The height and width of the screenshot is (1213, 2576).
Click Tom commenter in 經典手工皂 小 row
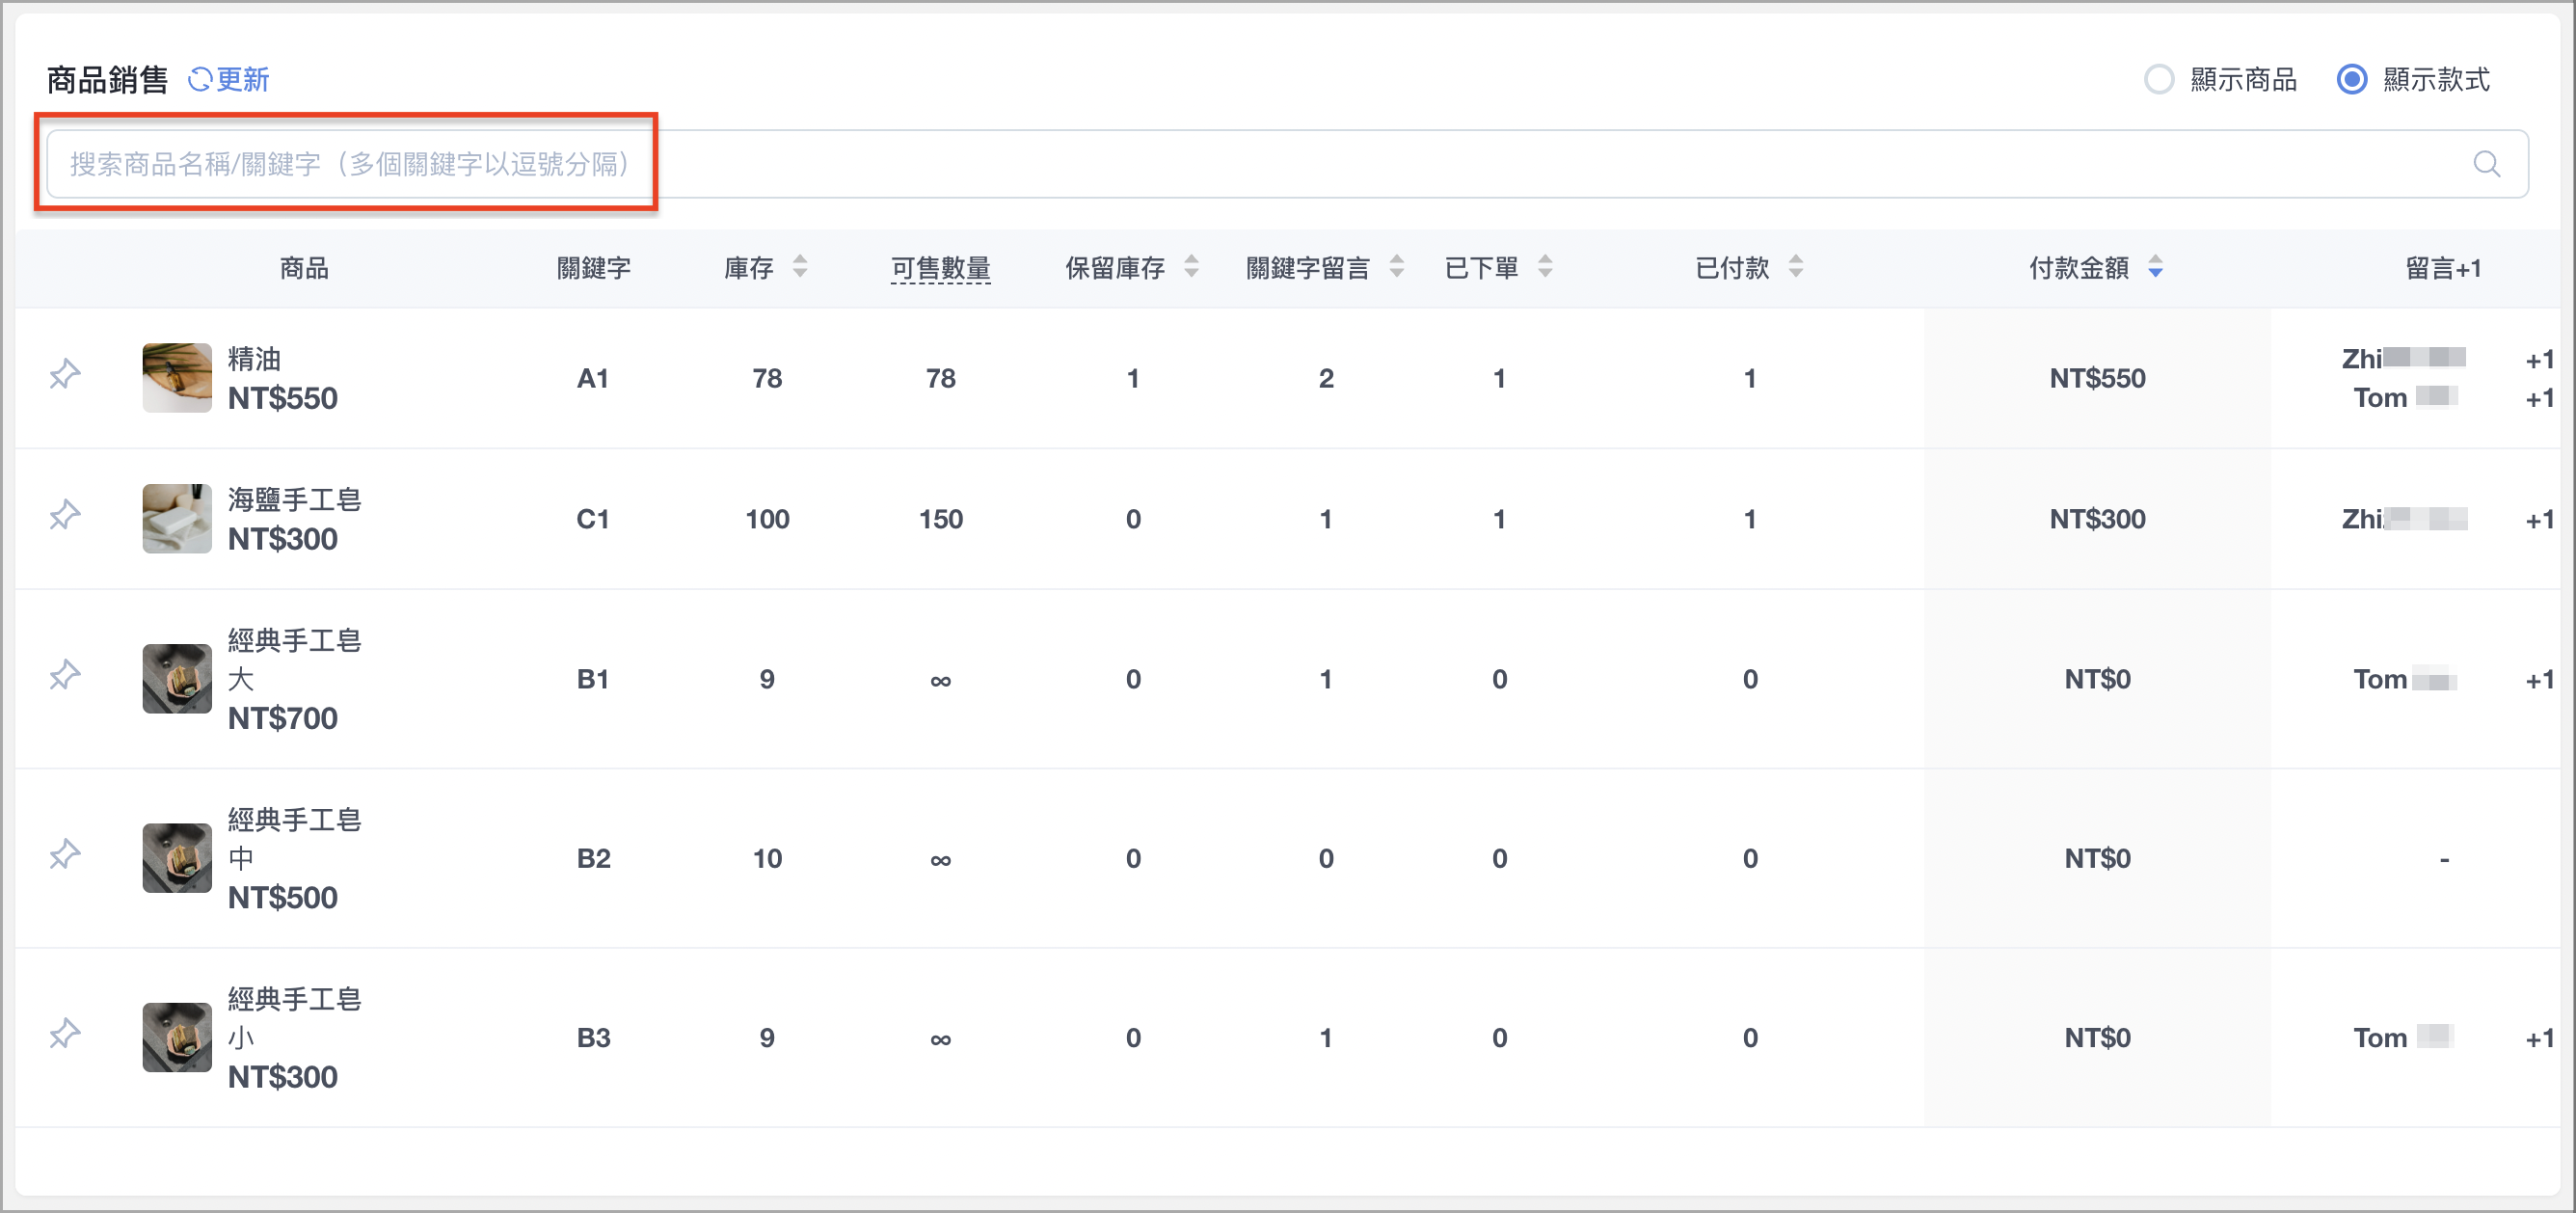click(x=2403, y=1039)
